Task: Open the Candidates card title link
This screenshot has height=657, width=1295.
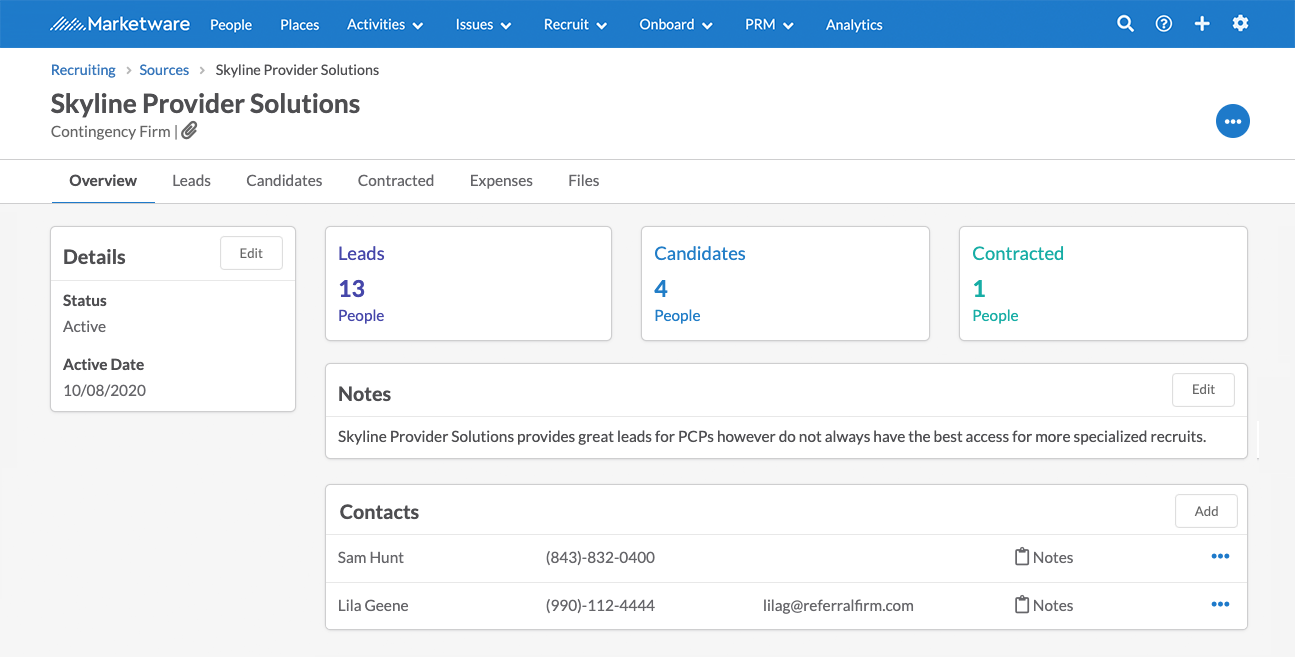Action: pyautogui.click(x=700, y=254)
